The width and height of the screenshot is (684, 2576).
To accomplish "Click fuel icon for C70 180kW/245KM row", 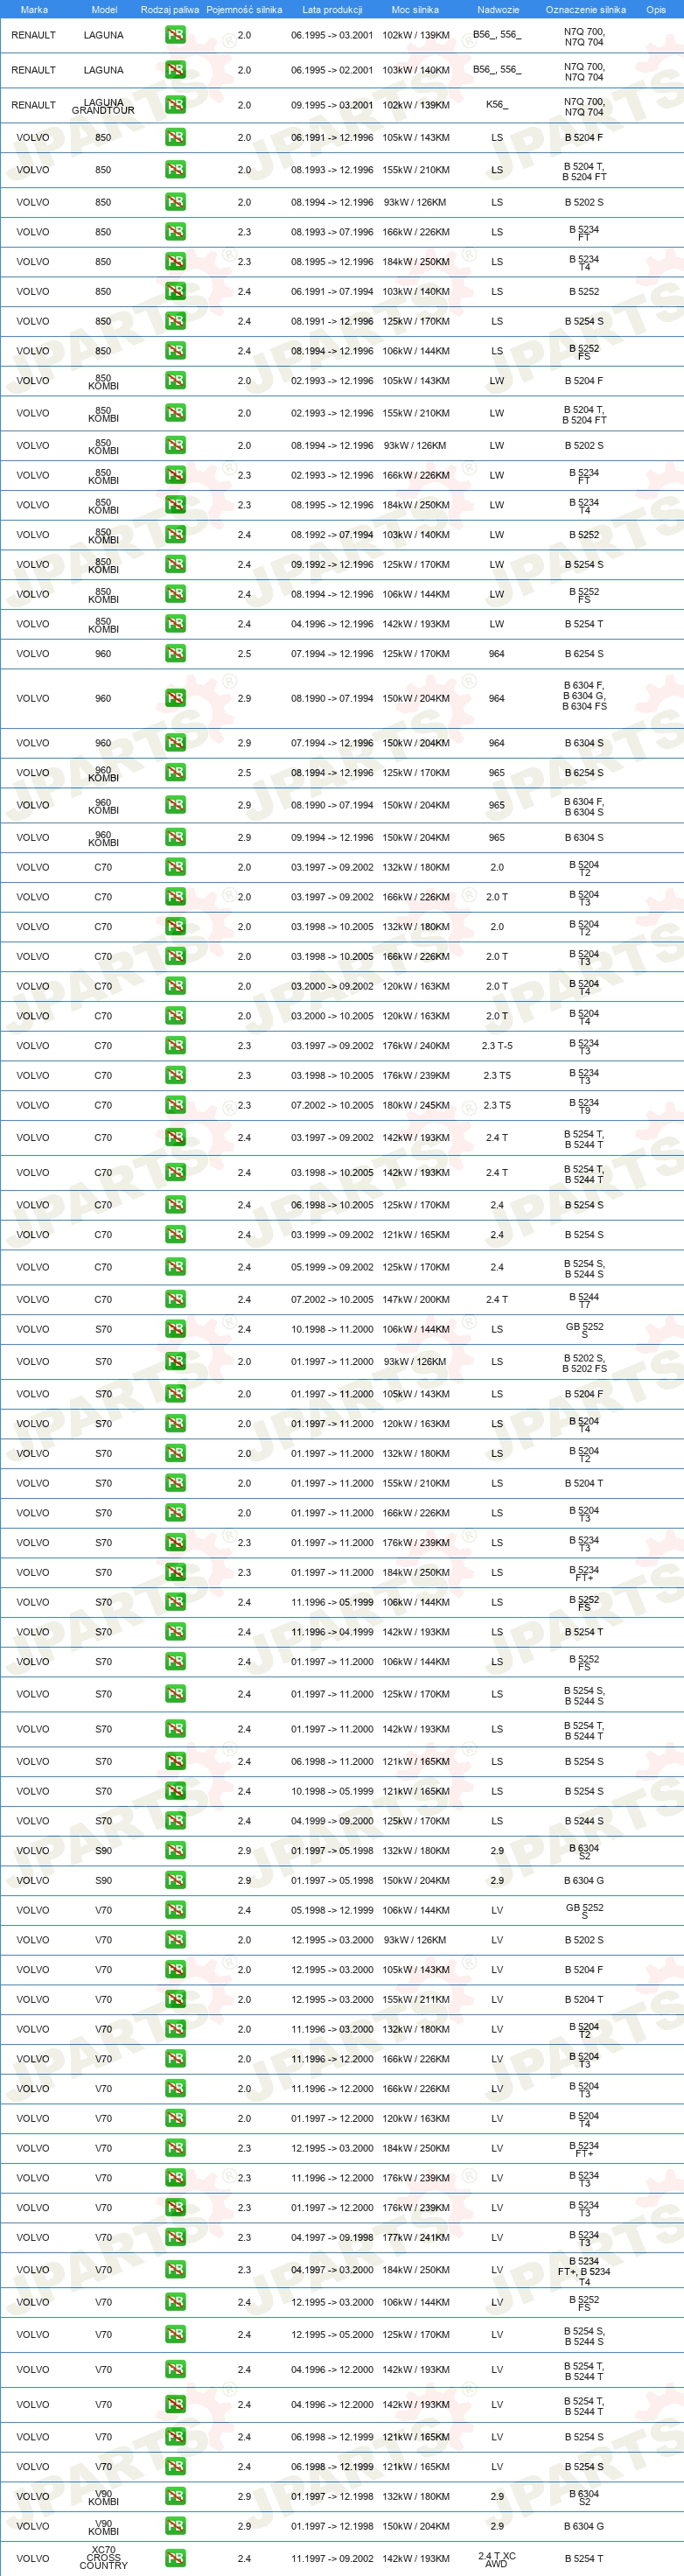I will point(175,1106).
